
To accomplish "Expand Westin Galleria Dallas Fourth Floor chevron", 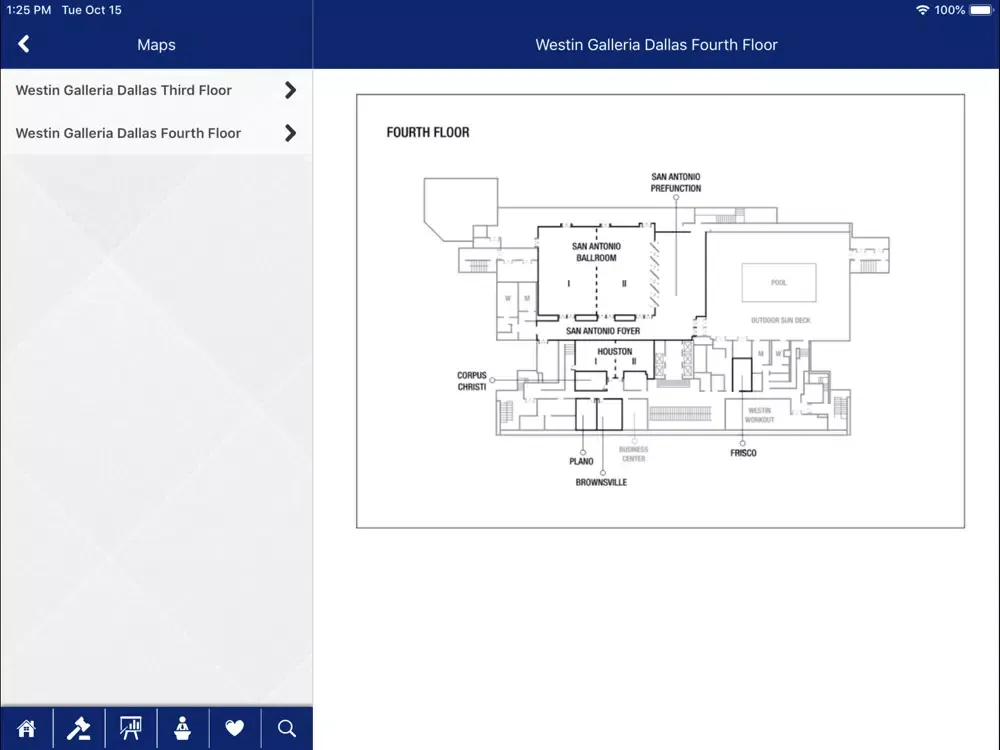I will [290, 133].
